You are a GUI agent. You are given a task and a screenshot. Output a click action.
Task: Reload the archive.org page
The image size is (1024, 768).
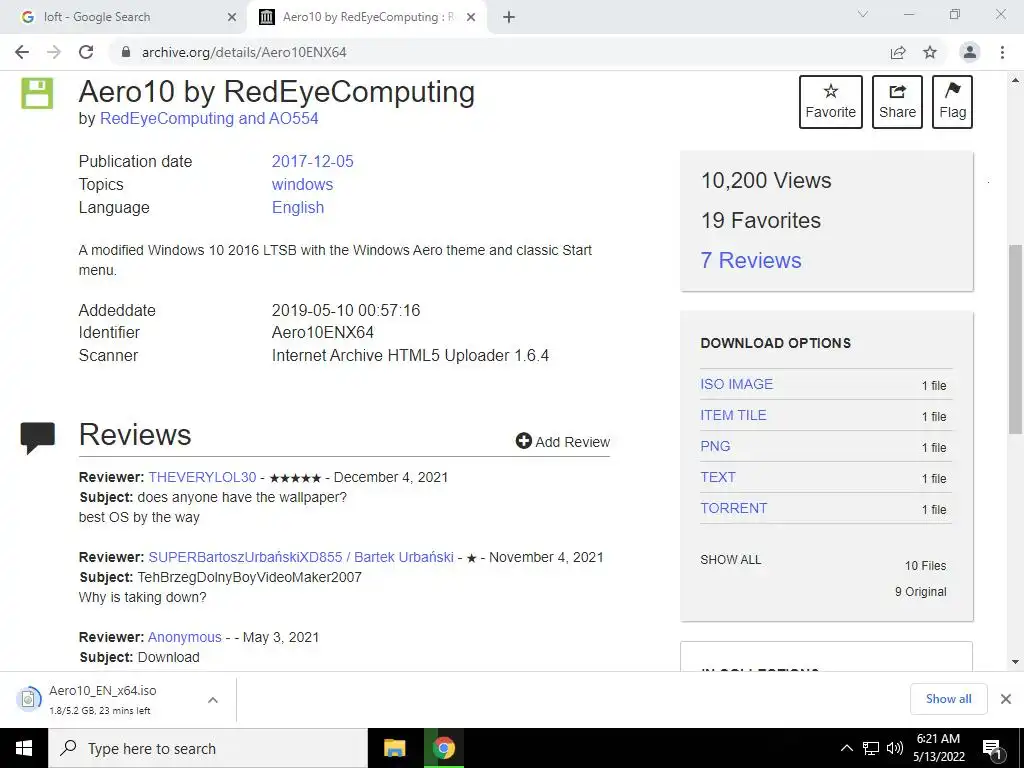[x=86, y=52]
